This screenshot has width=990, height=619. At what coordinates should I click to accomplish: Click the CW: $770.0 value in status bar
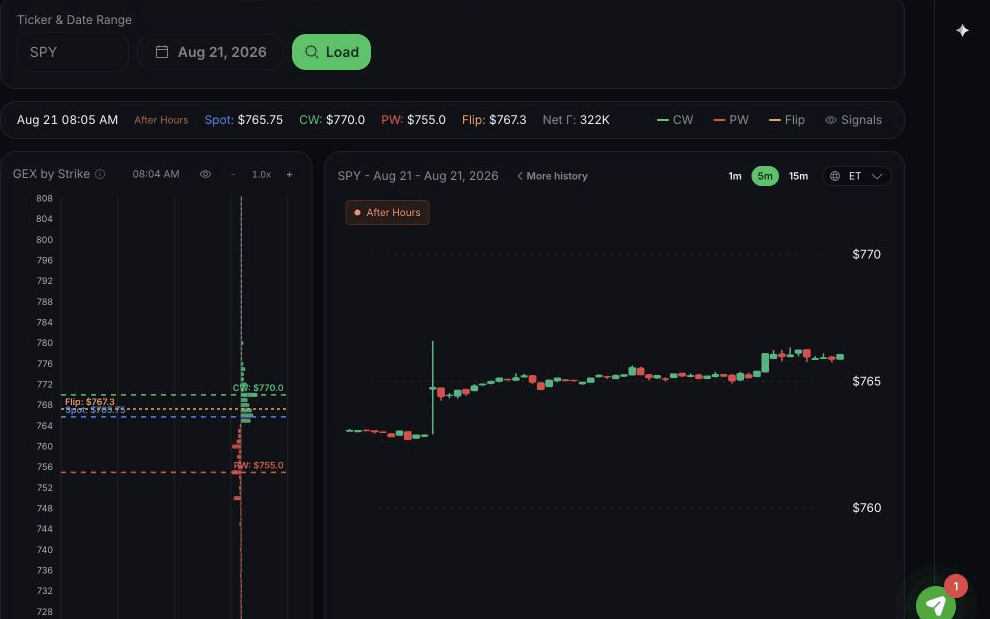tap(332, 120)
